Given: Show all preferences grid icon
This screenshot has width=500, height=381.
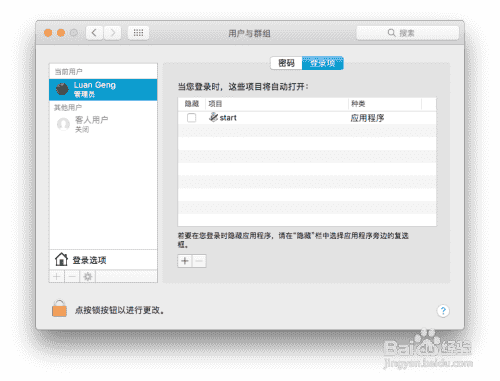Looking at the screenshot, I should (138, 33).
